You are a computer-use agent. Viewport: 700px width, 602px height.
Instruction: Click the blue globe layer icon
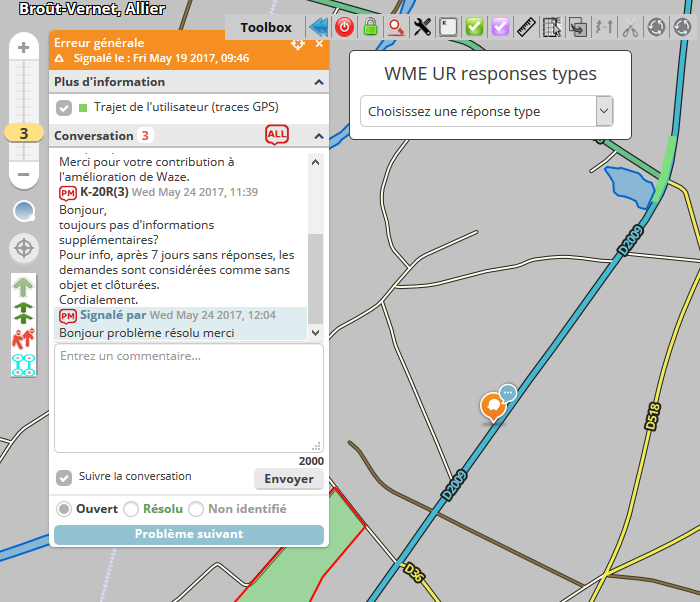click(x=24, y=211)
